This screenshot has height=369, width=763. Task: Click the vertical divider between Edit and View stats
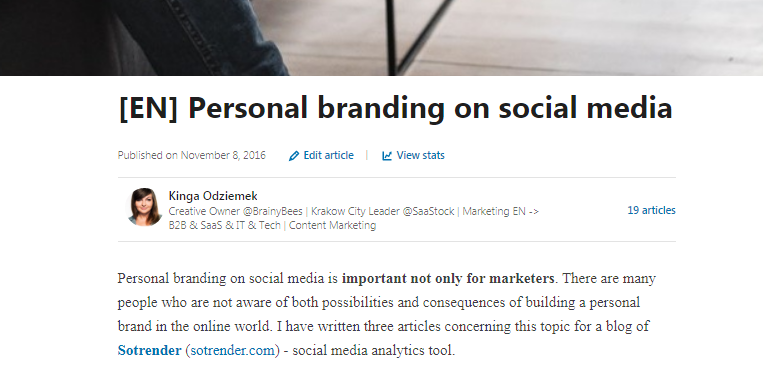[x=367, y=155]
